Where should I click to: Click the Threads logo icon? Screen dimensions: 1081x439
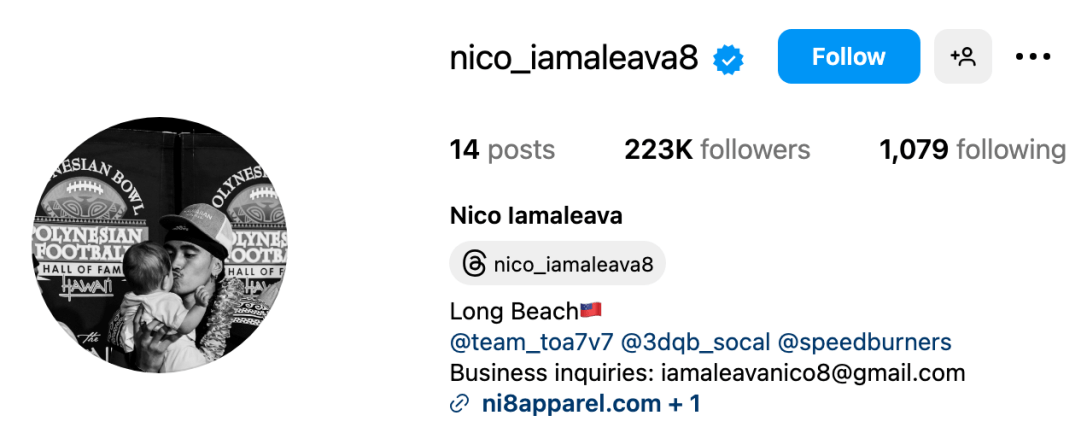click(474, 264)
